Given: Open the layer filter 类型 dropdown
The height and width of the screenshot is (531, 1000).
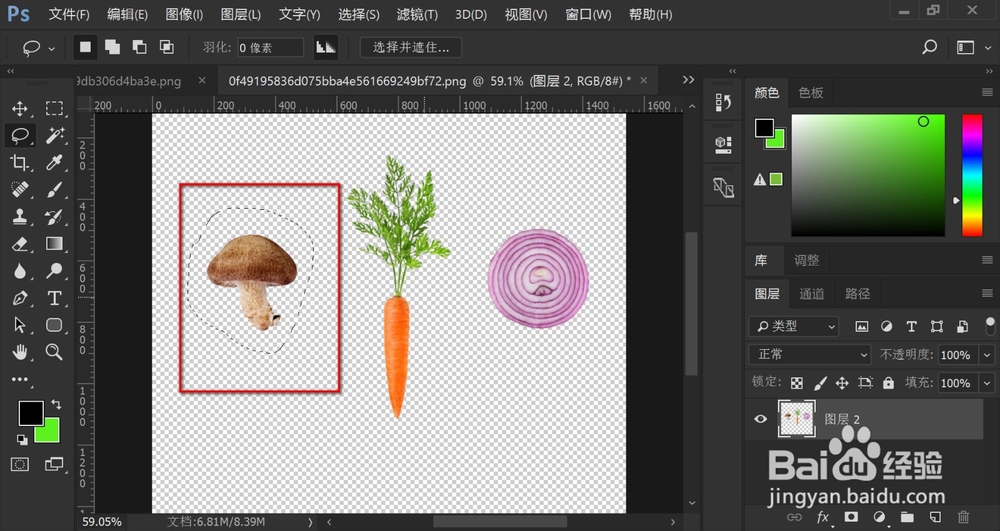Looking at the screenshot, I should point(794,326).
